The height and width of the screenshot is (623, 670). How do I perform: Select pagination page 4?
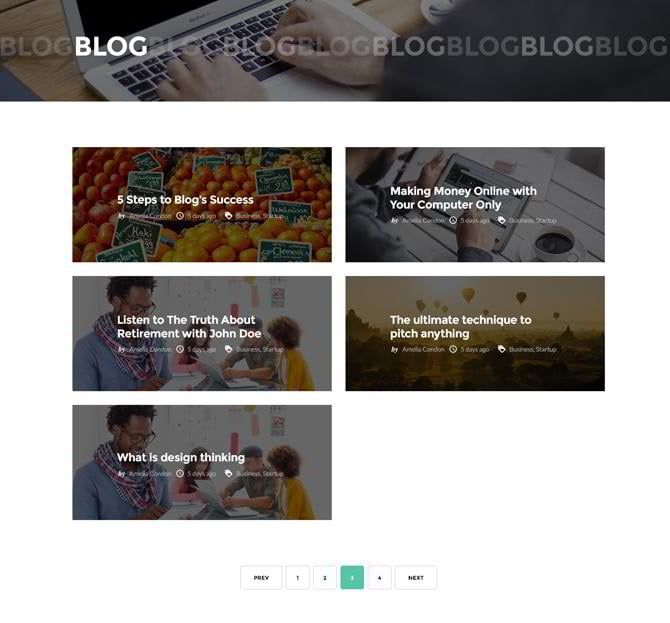(x=379, y=578)
